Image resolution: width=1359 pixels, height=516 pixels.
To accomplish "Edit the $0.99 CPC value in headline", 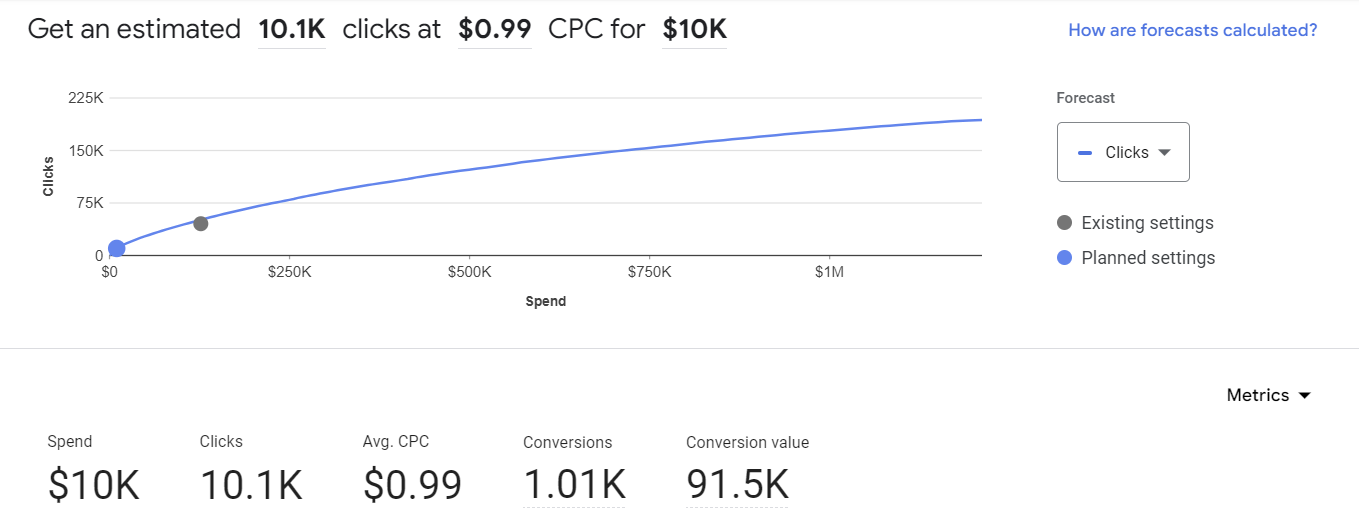I will [494, 30].
